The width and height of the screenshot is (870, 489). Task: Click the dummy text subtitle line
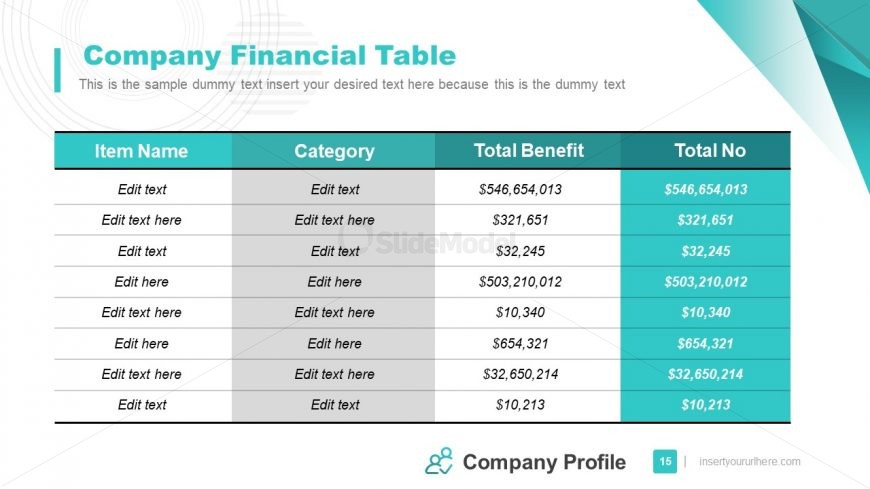352,84
